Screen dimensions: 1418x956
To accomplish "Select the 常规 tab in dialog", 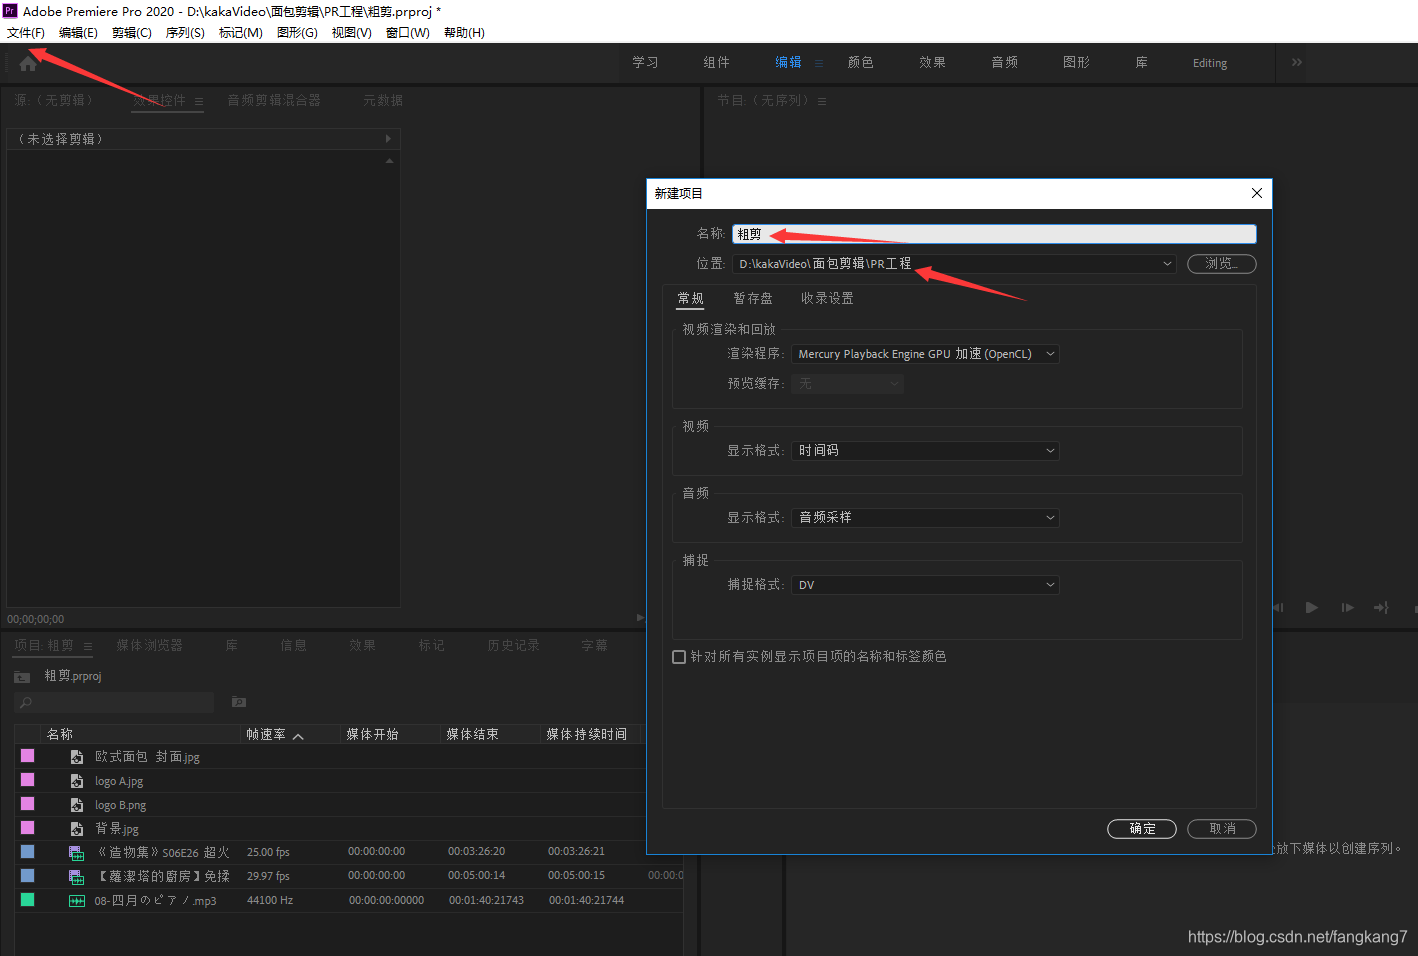I will tap(691, 299).
